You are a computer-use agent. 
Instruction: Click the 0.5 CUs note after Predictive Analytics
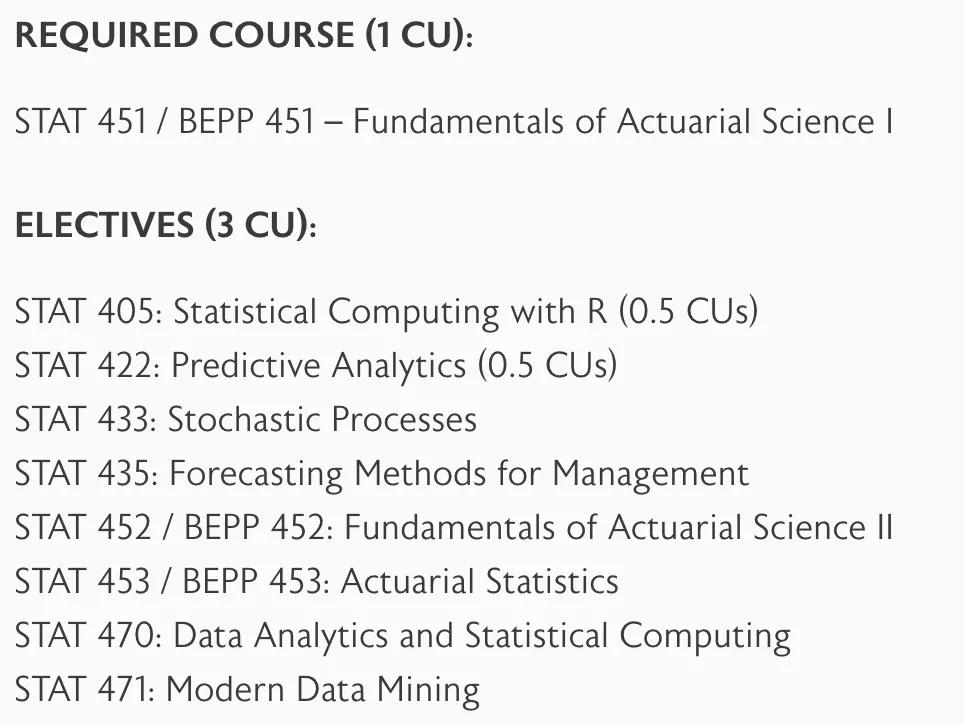546,365
